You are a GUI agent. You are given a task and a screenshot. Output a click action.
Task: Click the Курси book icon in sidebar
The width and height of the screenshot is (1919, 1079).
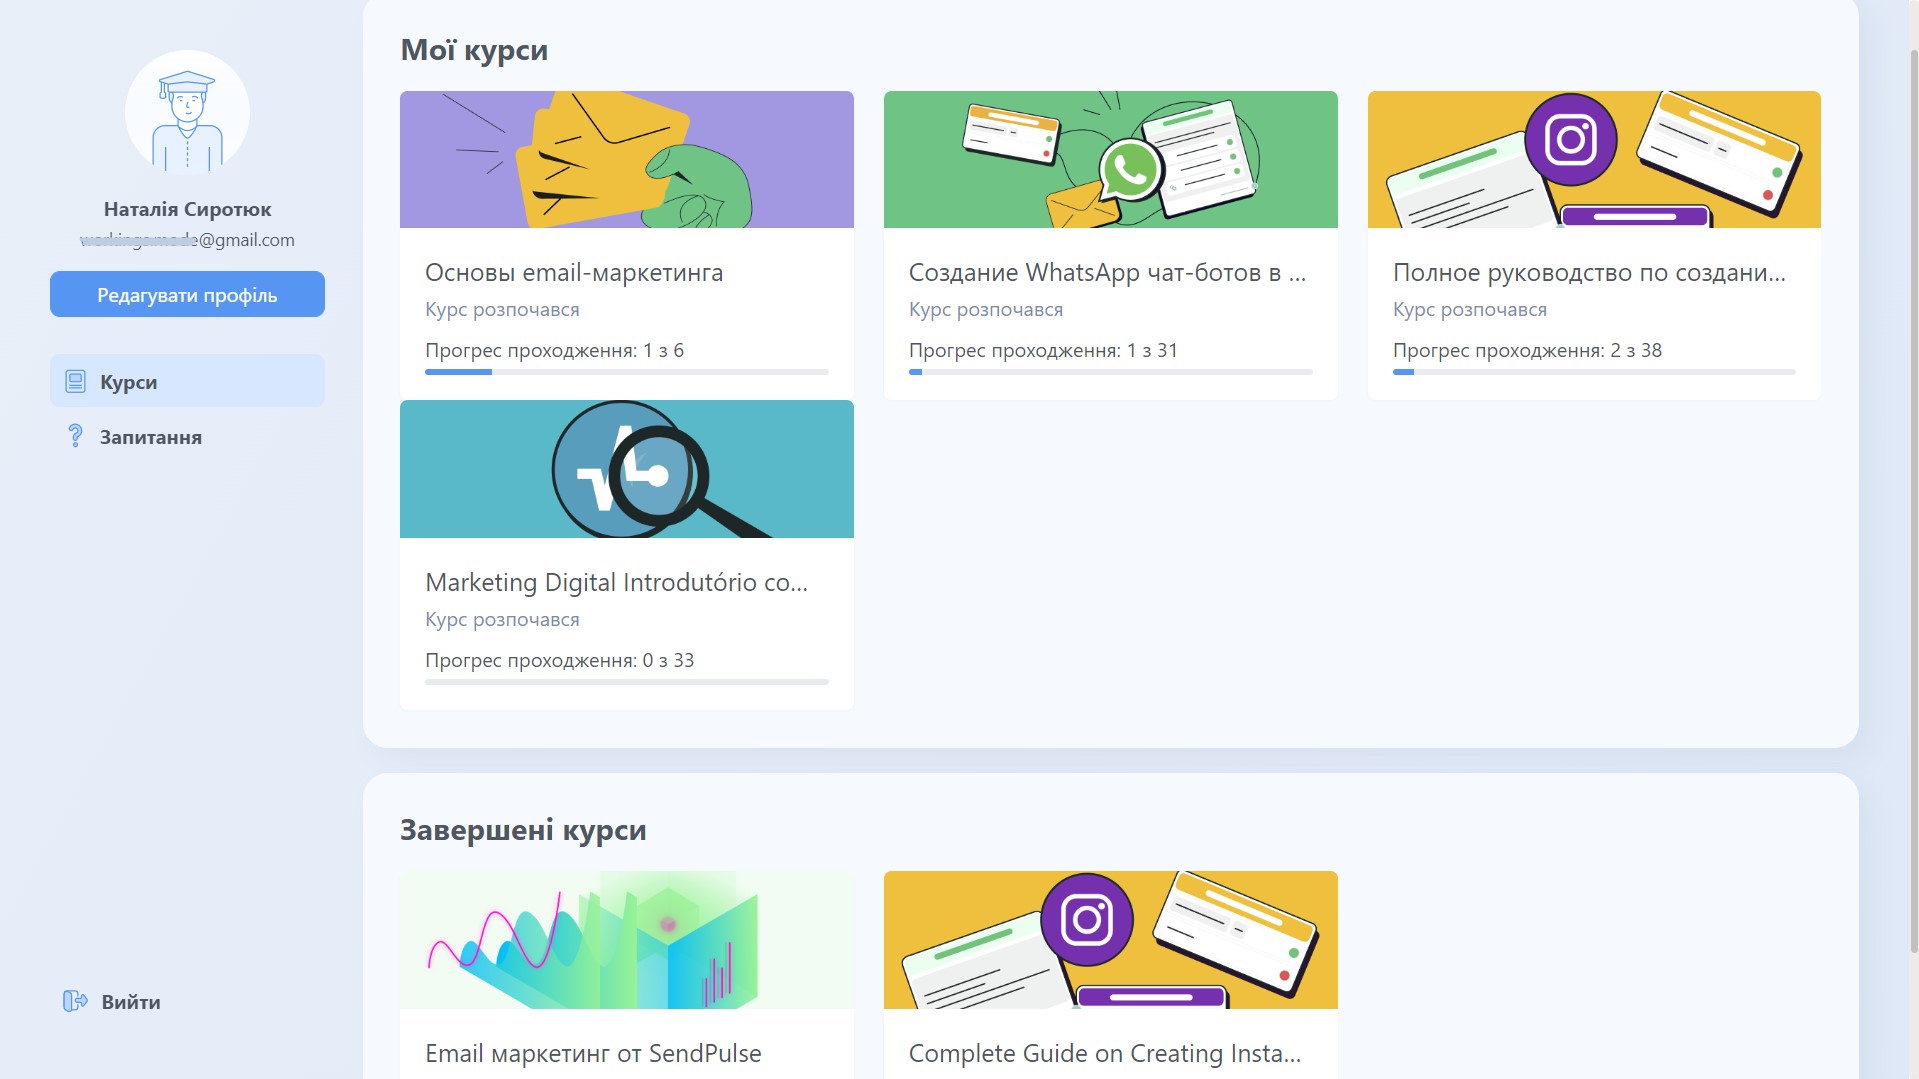[x=75, y=382]
